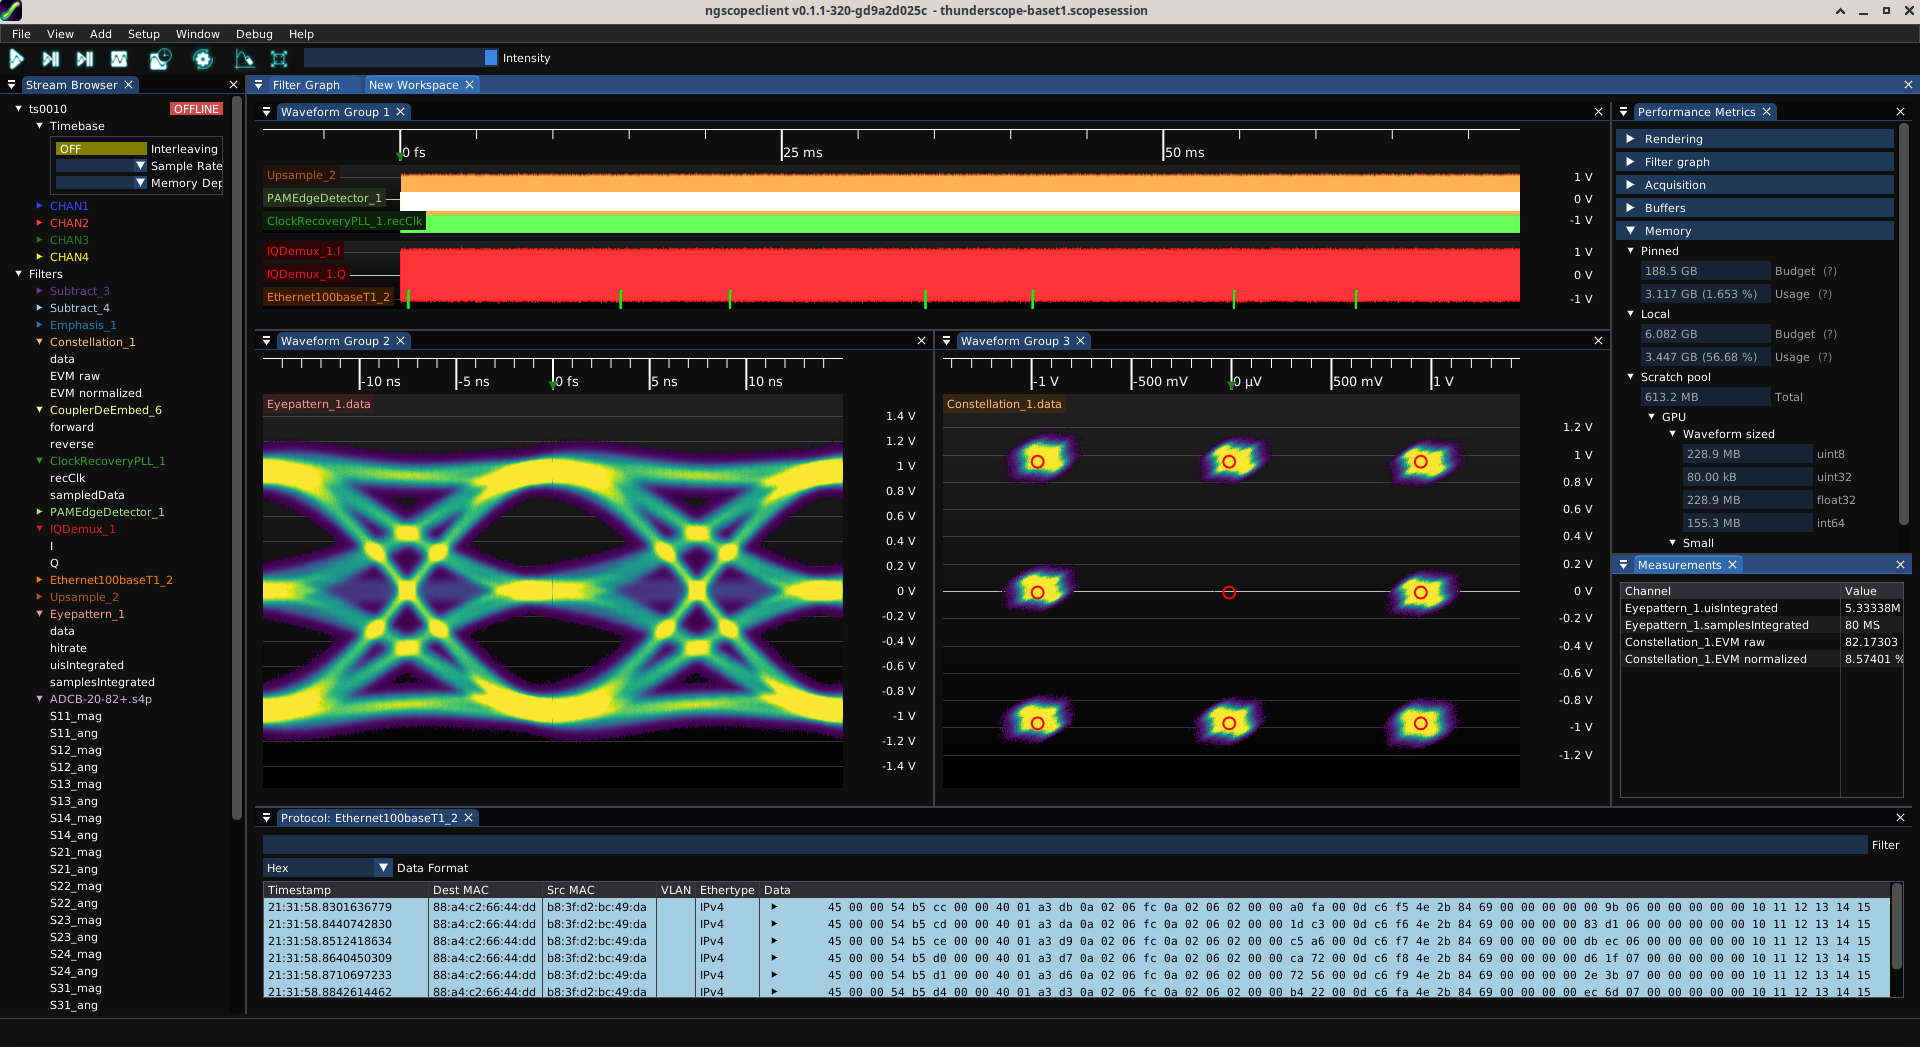This screenshot has width=1920, height=1047.
Task: Click the Ethernet100baseT1_2 waveform label
Action: coord(328,297)
